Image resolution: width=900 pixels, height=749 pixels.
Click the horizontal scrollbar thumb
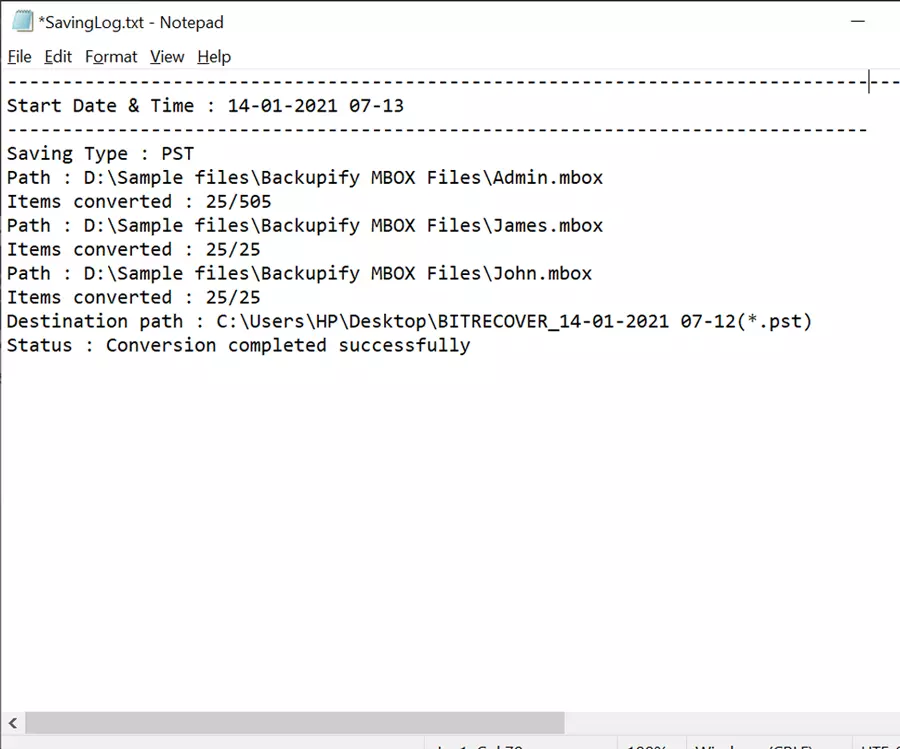pyautogui.click(x=295, y=723)
